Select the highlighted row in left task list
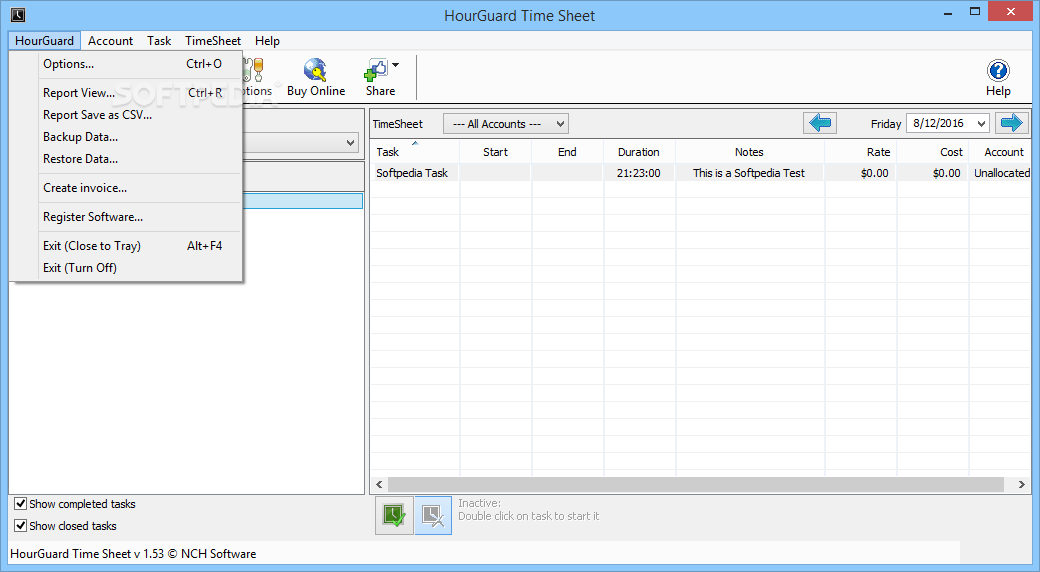 point(302,200)
